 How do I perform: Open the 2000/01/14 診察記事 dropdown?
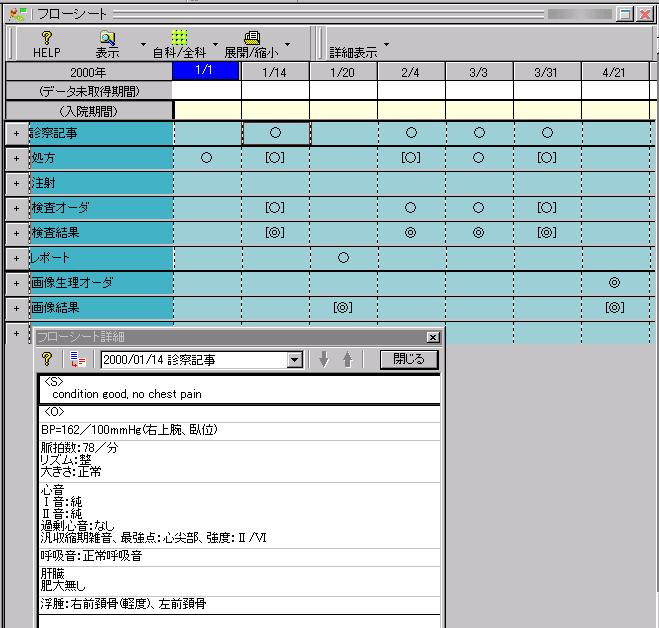[295, 360]
